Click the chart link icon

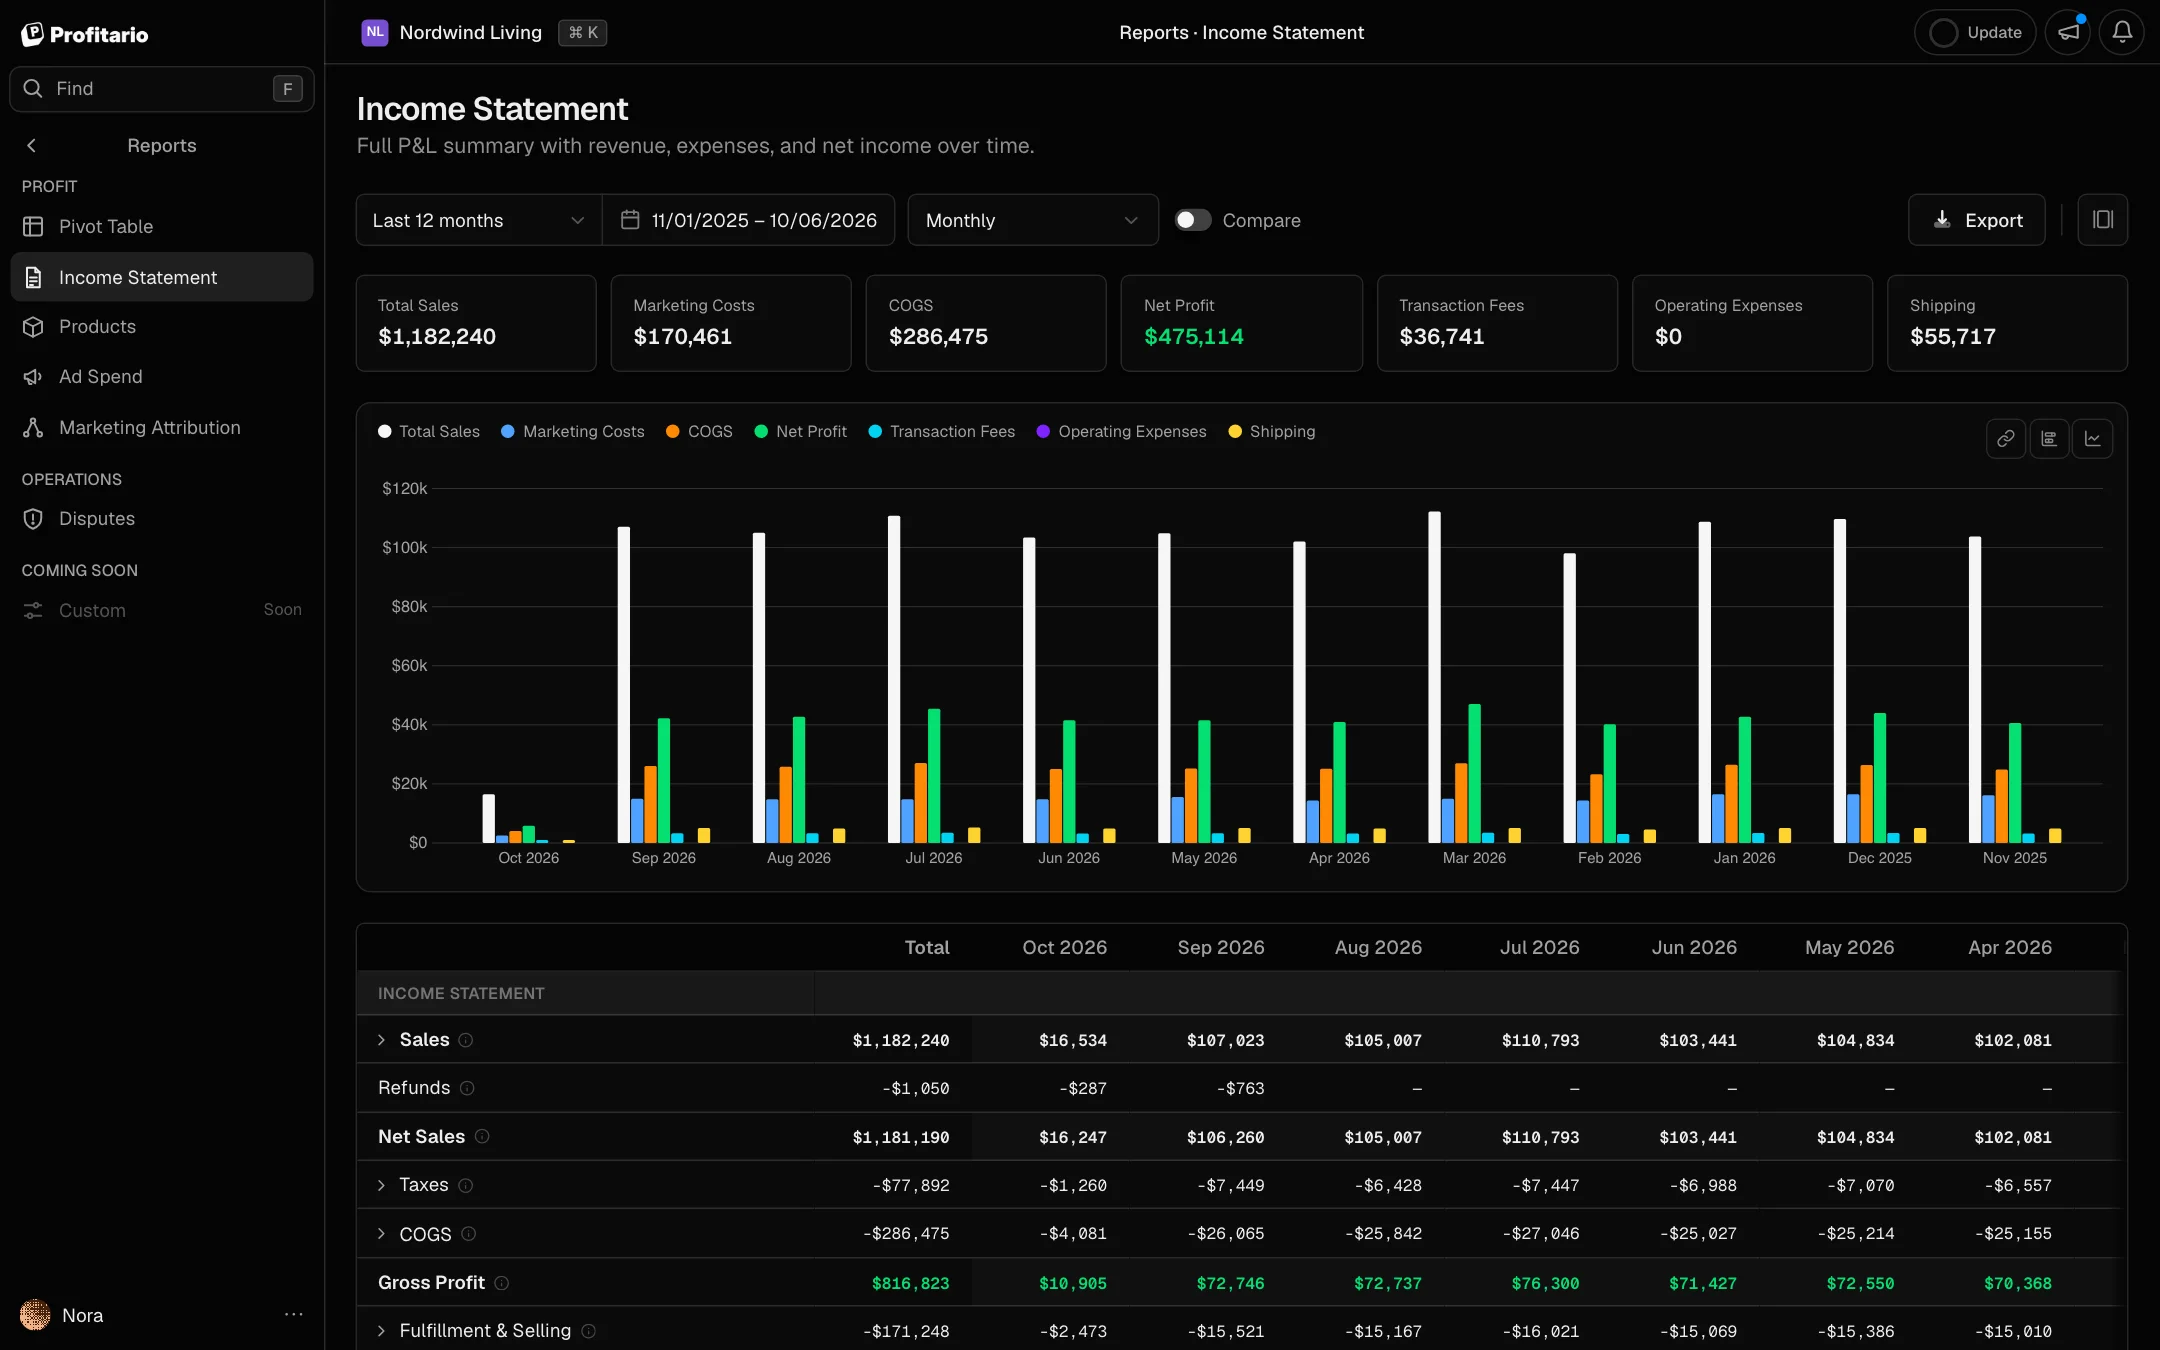(2005, 439)
